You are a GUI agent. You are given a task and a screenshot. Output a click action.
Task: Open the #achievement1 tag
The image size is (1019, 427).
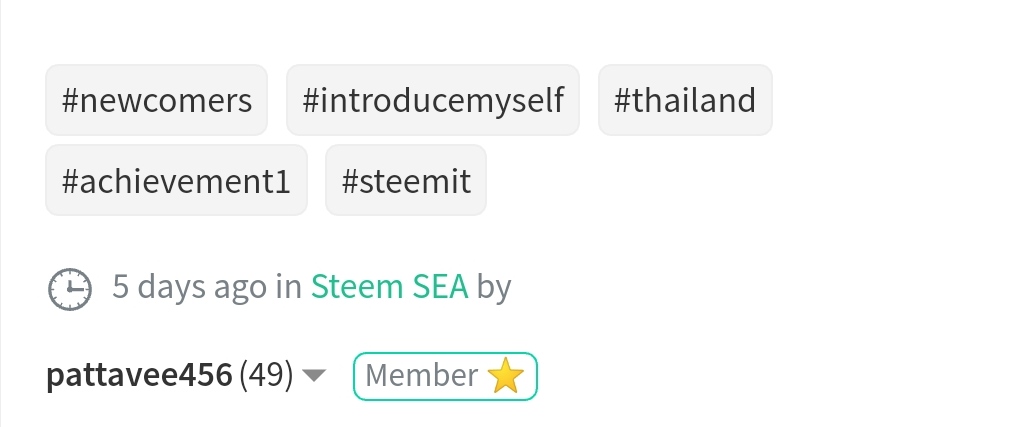(176, 180)
